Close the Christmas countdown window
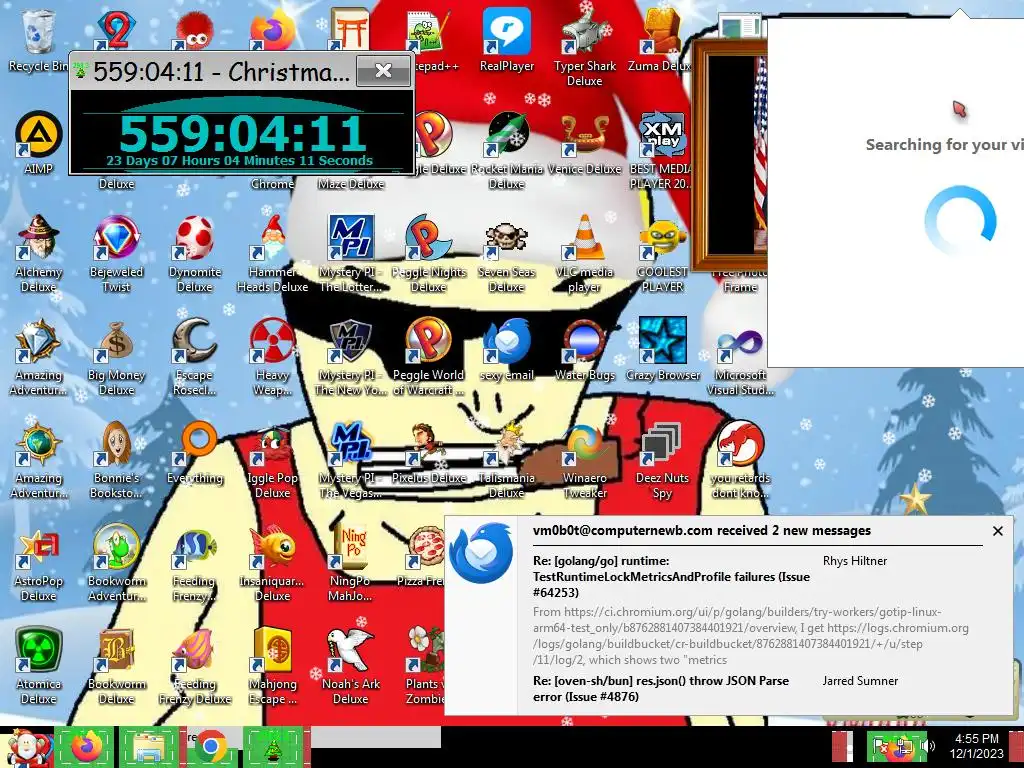1024x768 pixels. 383,71
